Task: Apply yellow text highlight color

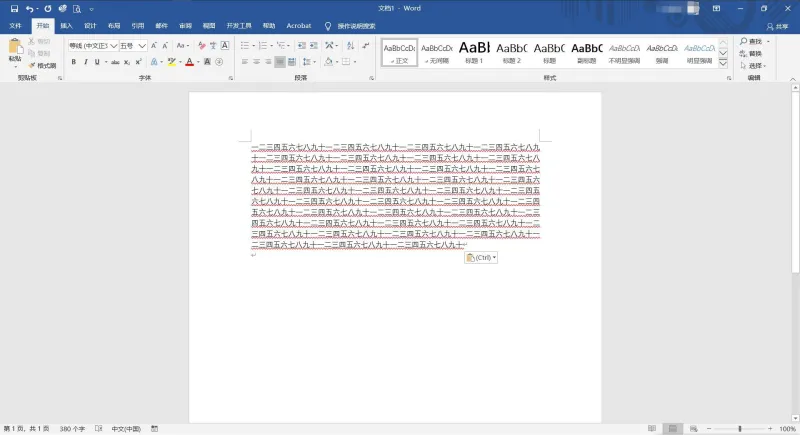Action: point(172,62)
